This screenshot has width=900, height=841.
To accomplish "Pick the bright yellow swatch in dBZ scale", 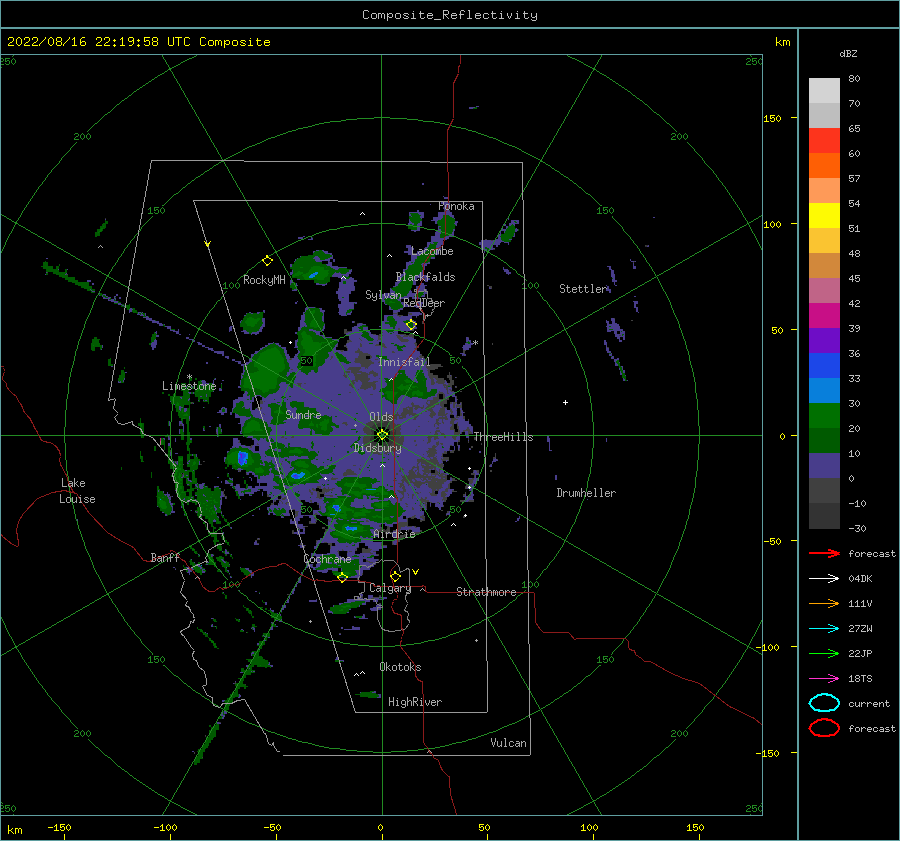I will (x=824, y=215).
